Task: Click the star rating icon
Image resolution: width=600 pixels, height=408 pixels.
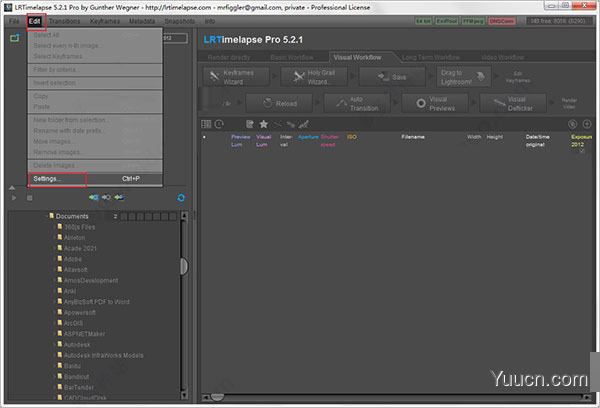Action: tap(263, 124)
